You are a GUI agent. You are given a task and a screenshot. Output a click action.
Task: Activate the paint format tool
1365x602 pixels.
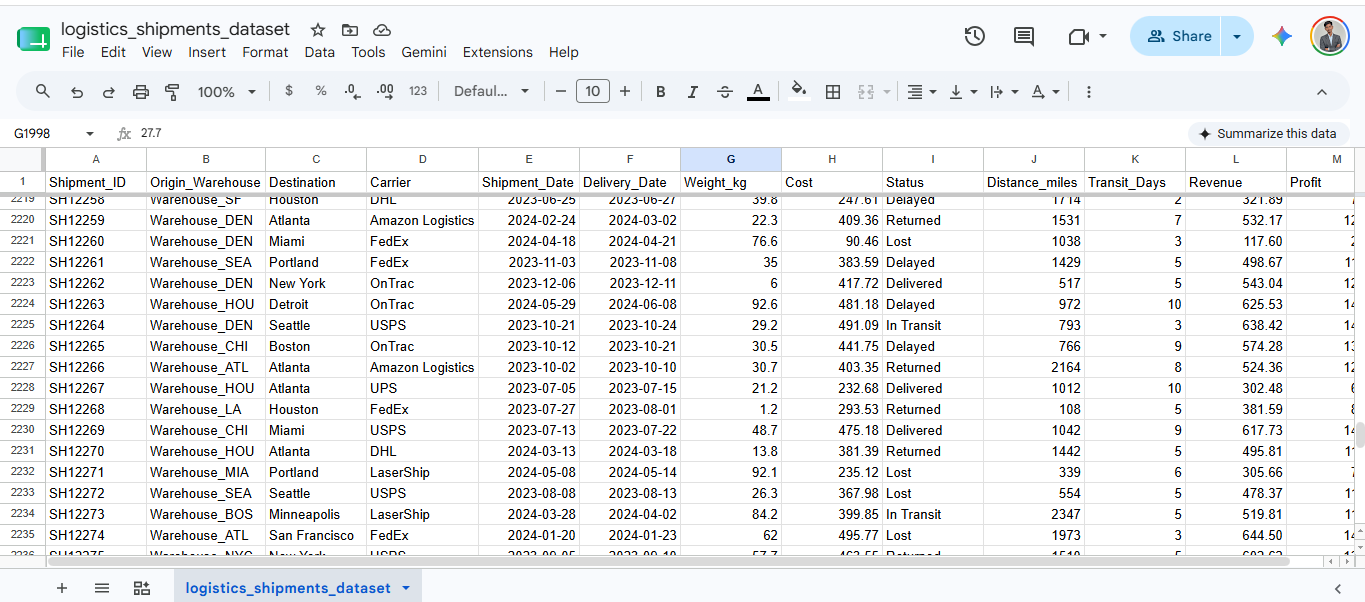click(x=172, y=91)
